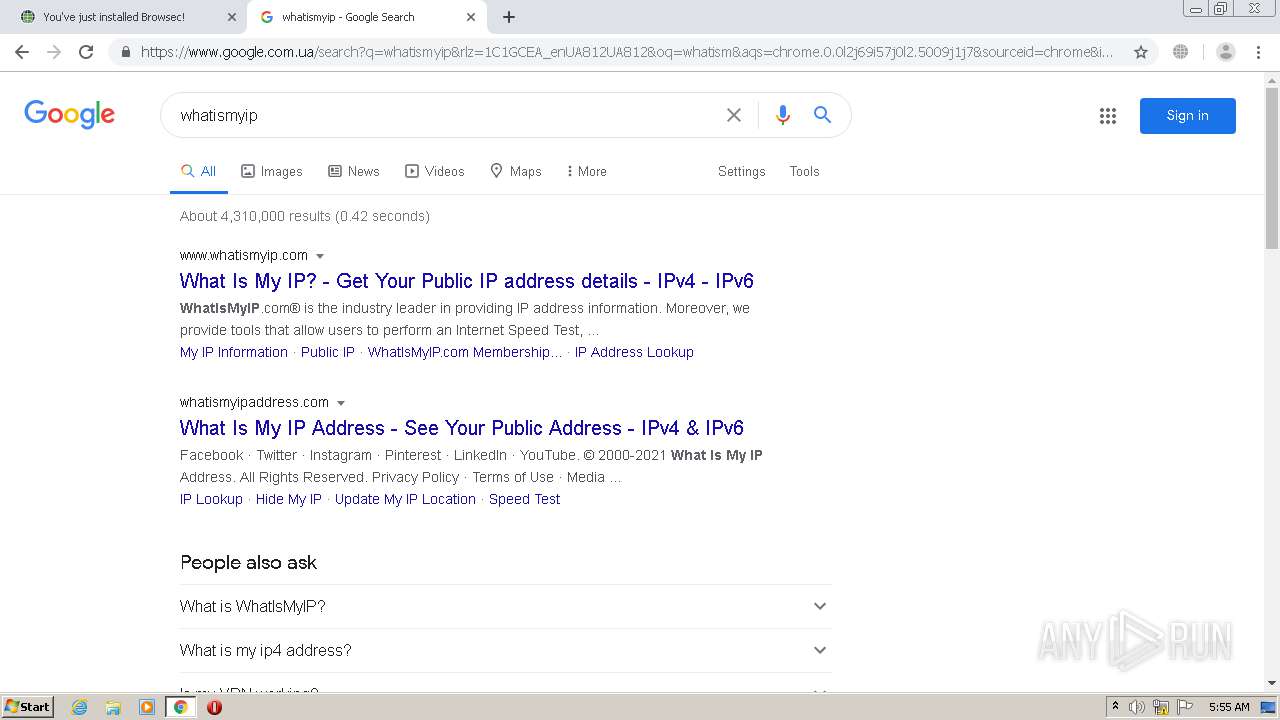Open network status tray icon
The image size is (1280, 720).
click(x=1161, y=707)
